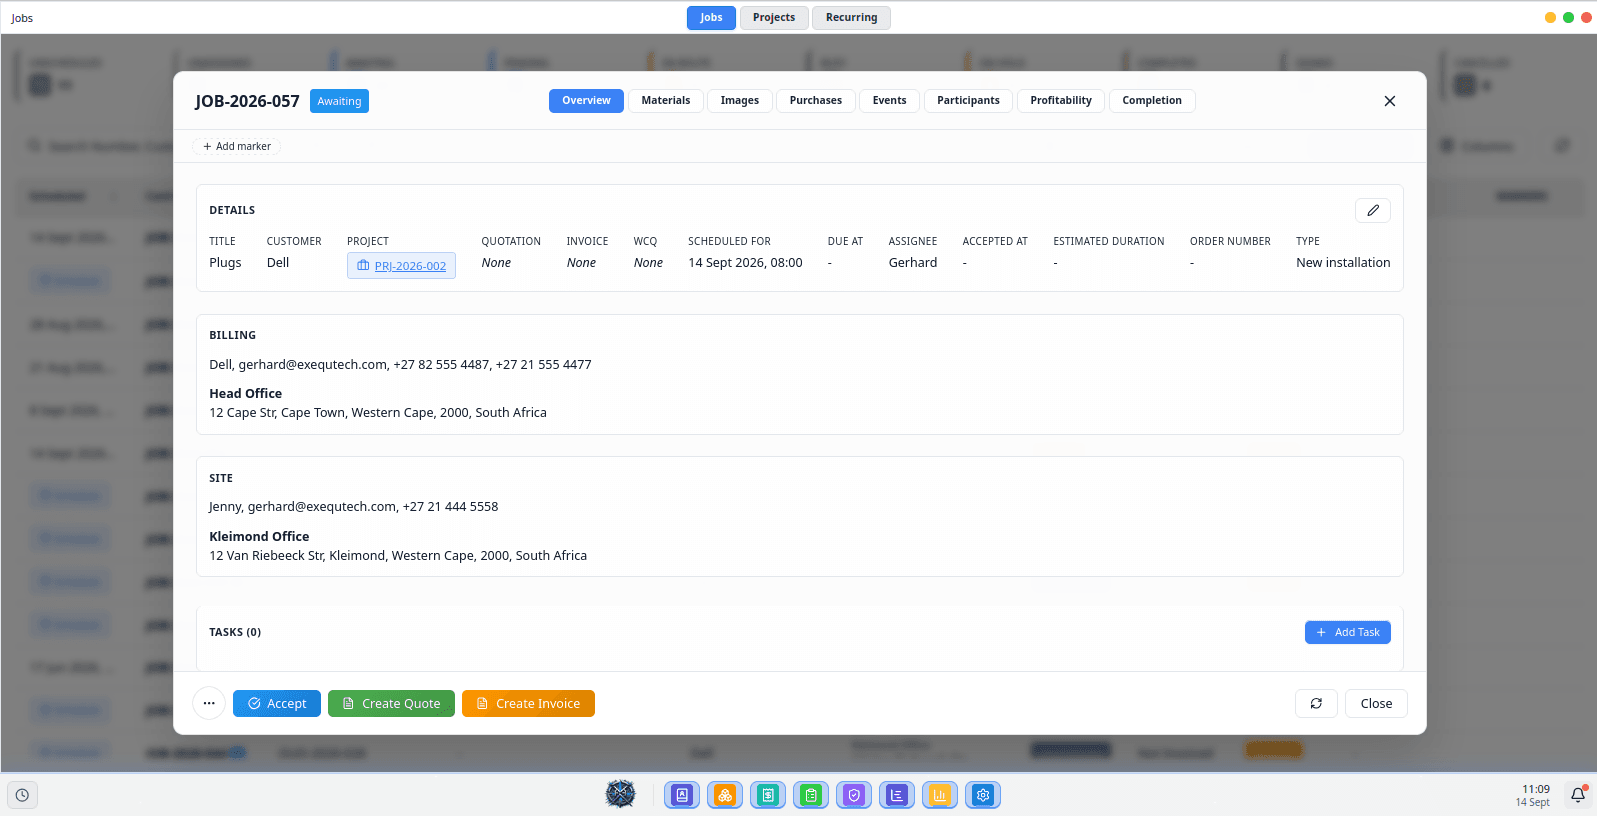Click the compass logo launcher in dock
1597x816 pixels.
tap(620, 794)
